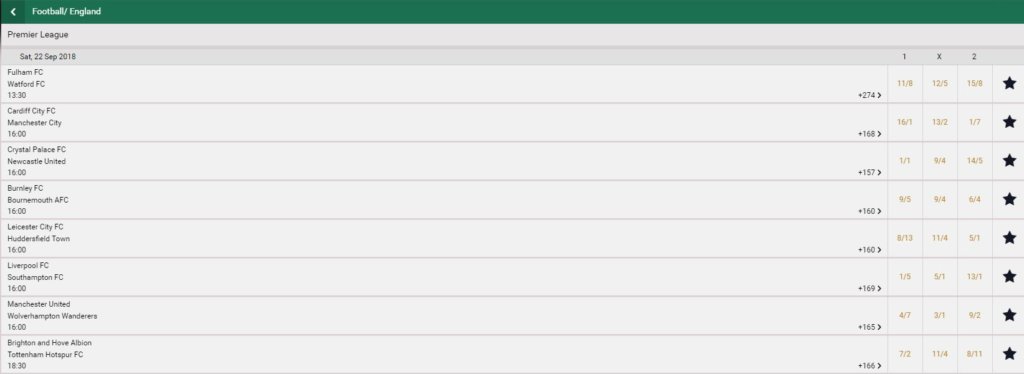Bet on Fulham home win at 11/8

tap(904, 84)
